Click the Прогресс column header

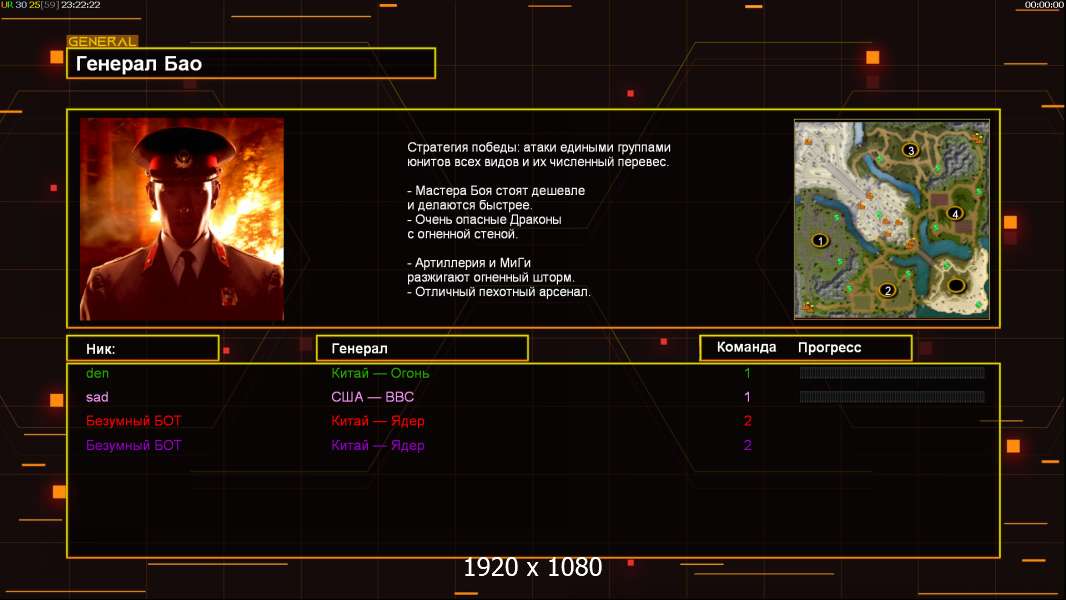tap(829, 347)
